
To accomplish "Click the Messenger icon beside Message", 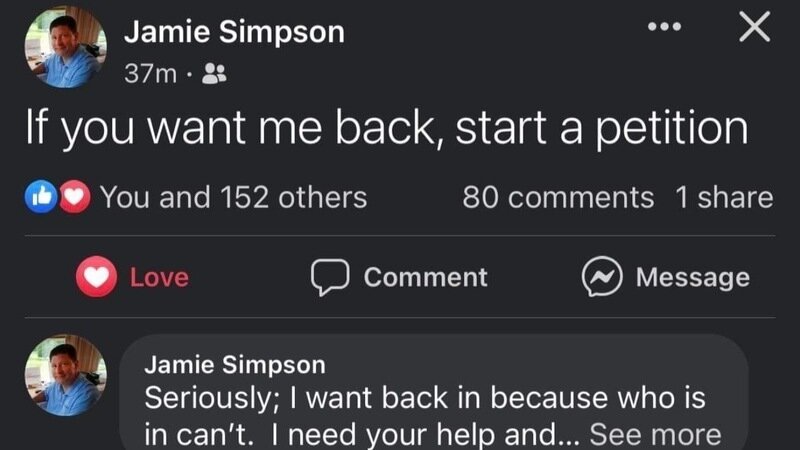I will pyautogui.click(x=601, y=277).
